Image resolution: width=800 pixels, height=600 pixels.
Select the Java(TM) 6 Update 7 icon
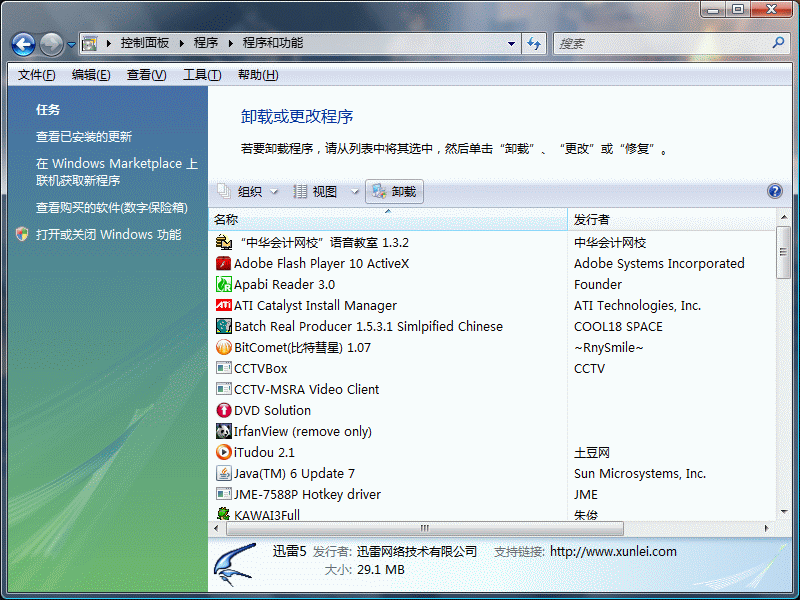[223, 473]
